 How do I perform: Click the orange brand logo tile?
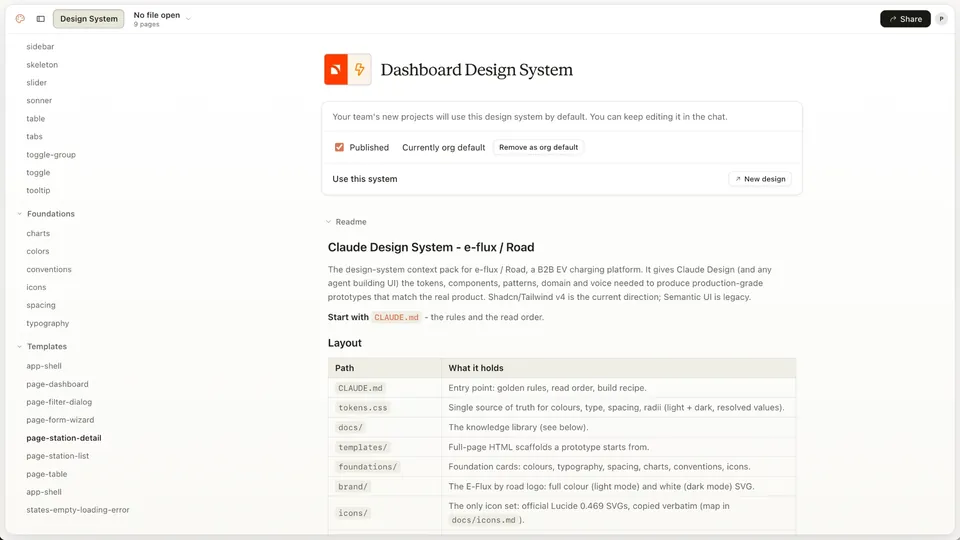pos(336,69)
